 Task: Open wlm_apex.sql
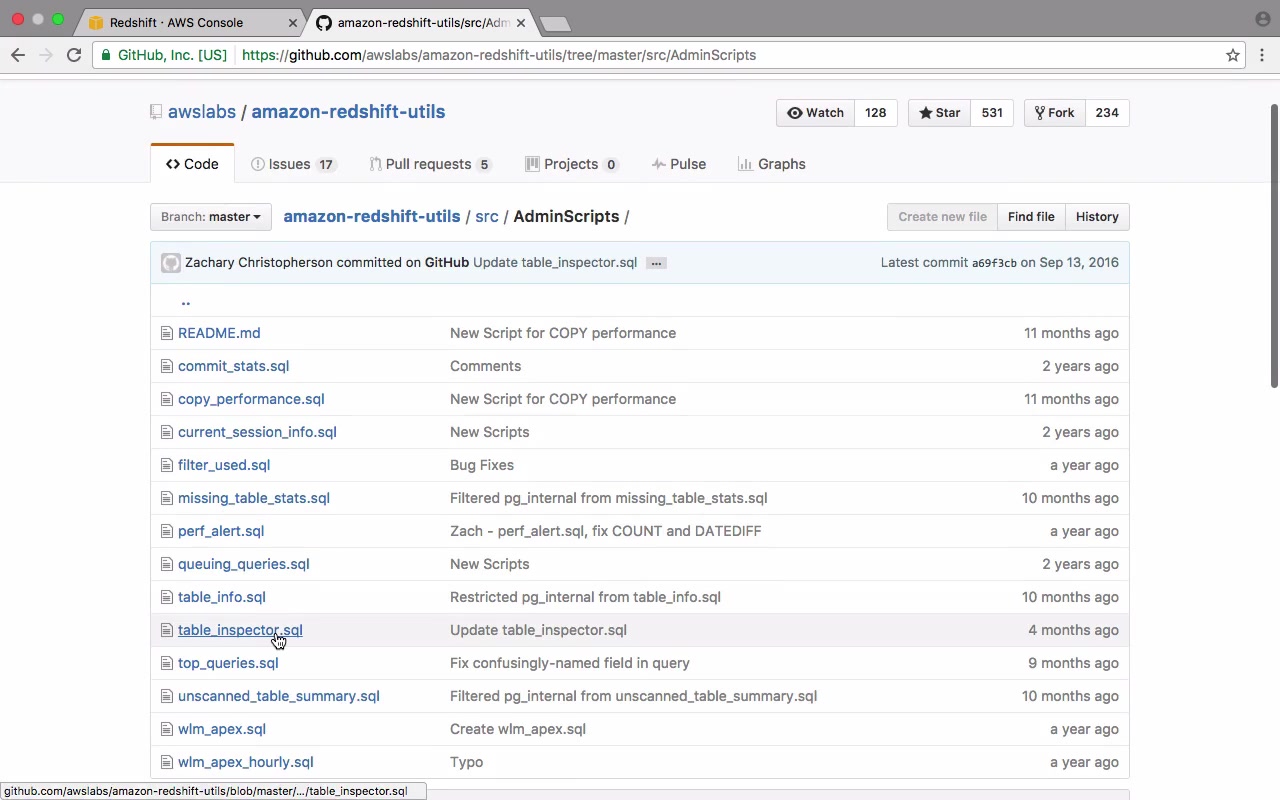point(222,729)
